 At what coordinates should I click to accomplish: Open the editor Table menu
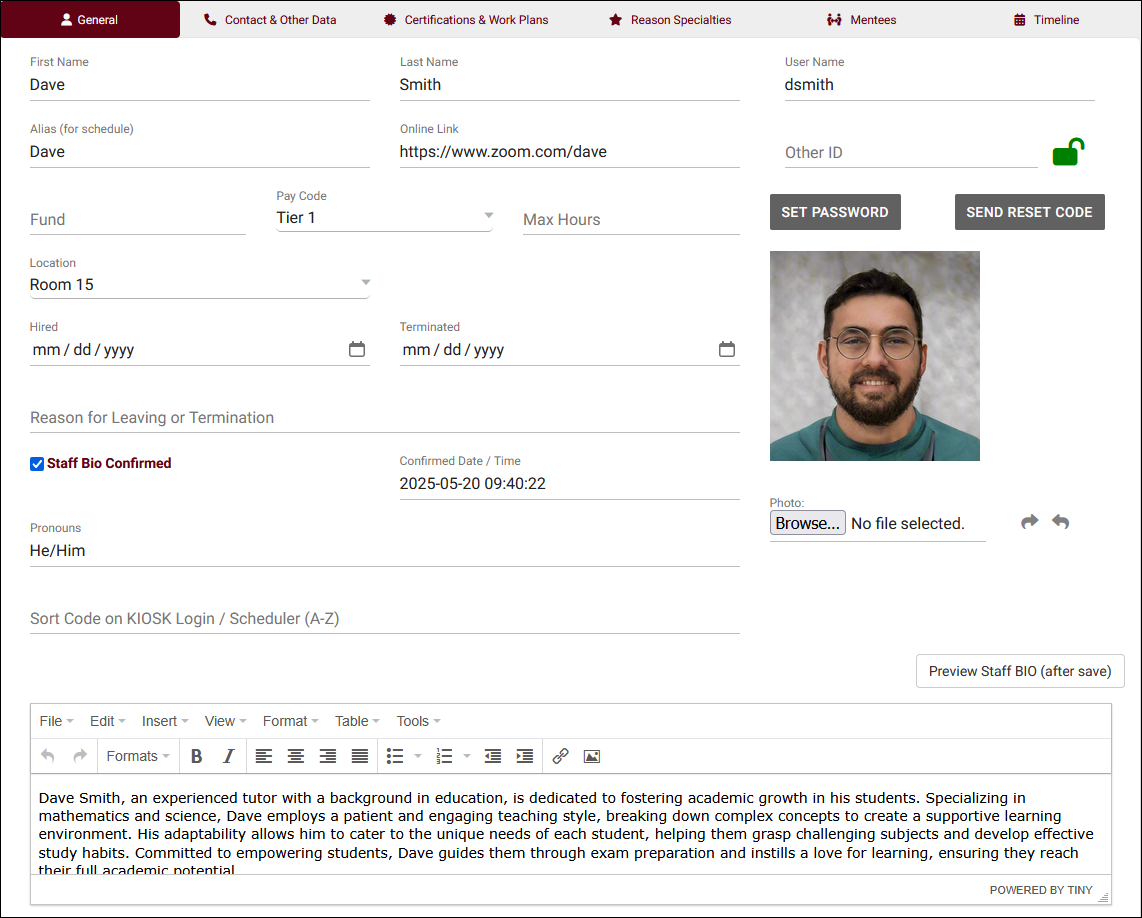(357, 721)
